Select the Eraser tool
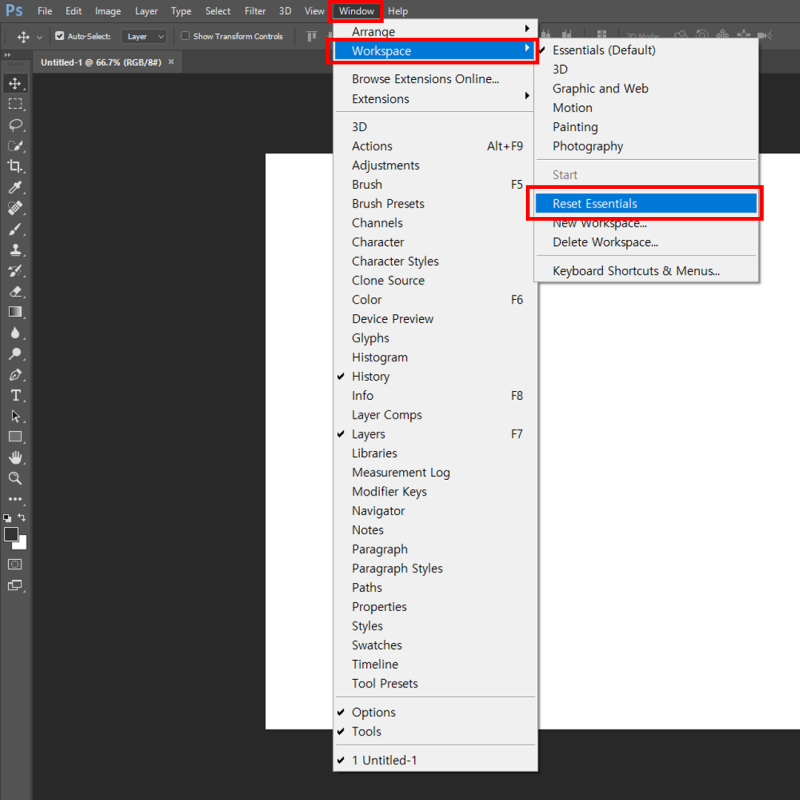This screenshot has height=800, width=800. tap(15, 291)
